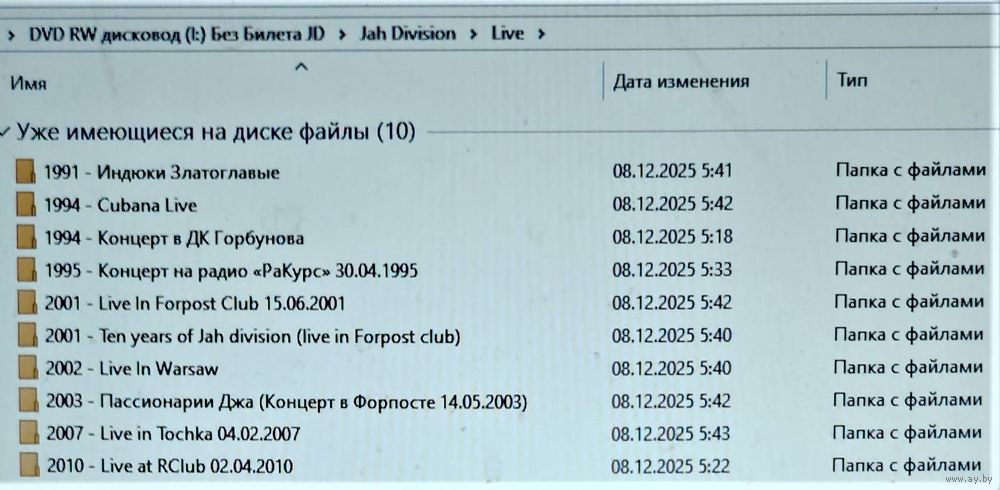Select the 2007 - Live in Tochka 04.02.2007 folder name

pyautogui.click(x=171, y=434)
